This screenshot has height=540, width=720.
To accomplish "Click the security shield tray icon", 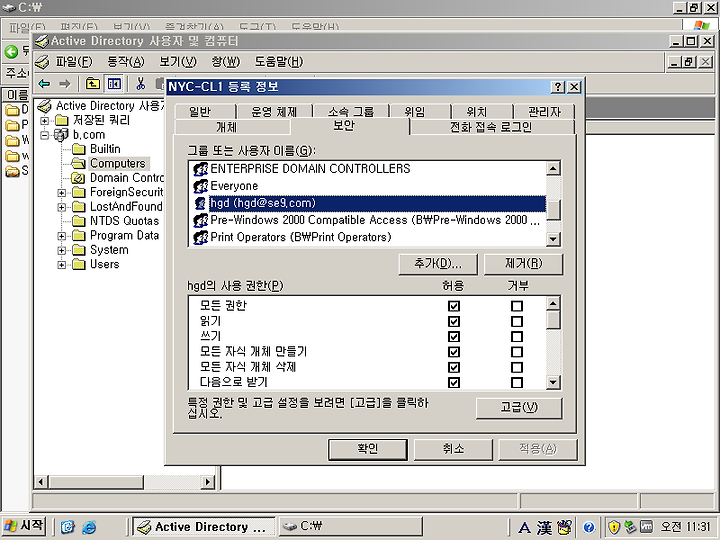I will click(x=614, y=527).
